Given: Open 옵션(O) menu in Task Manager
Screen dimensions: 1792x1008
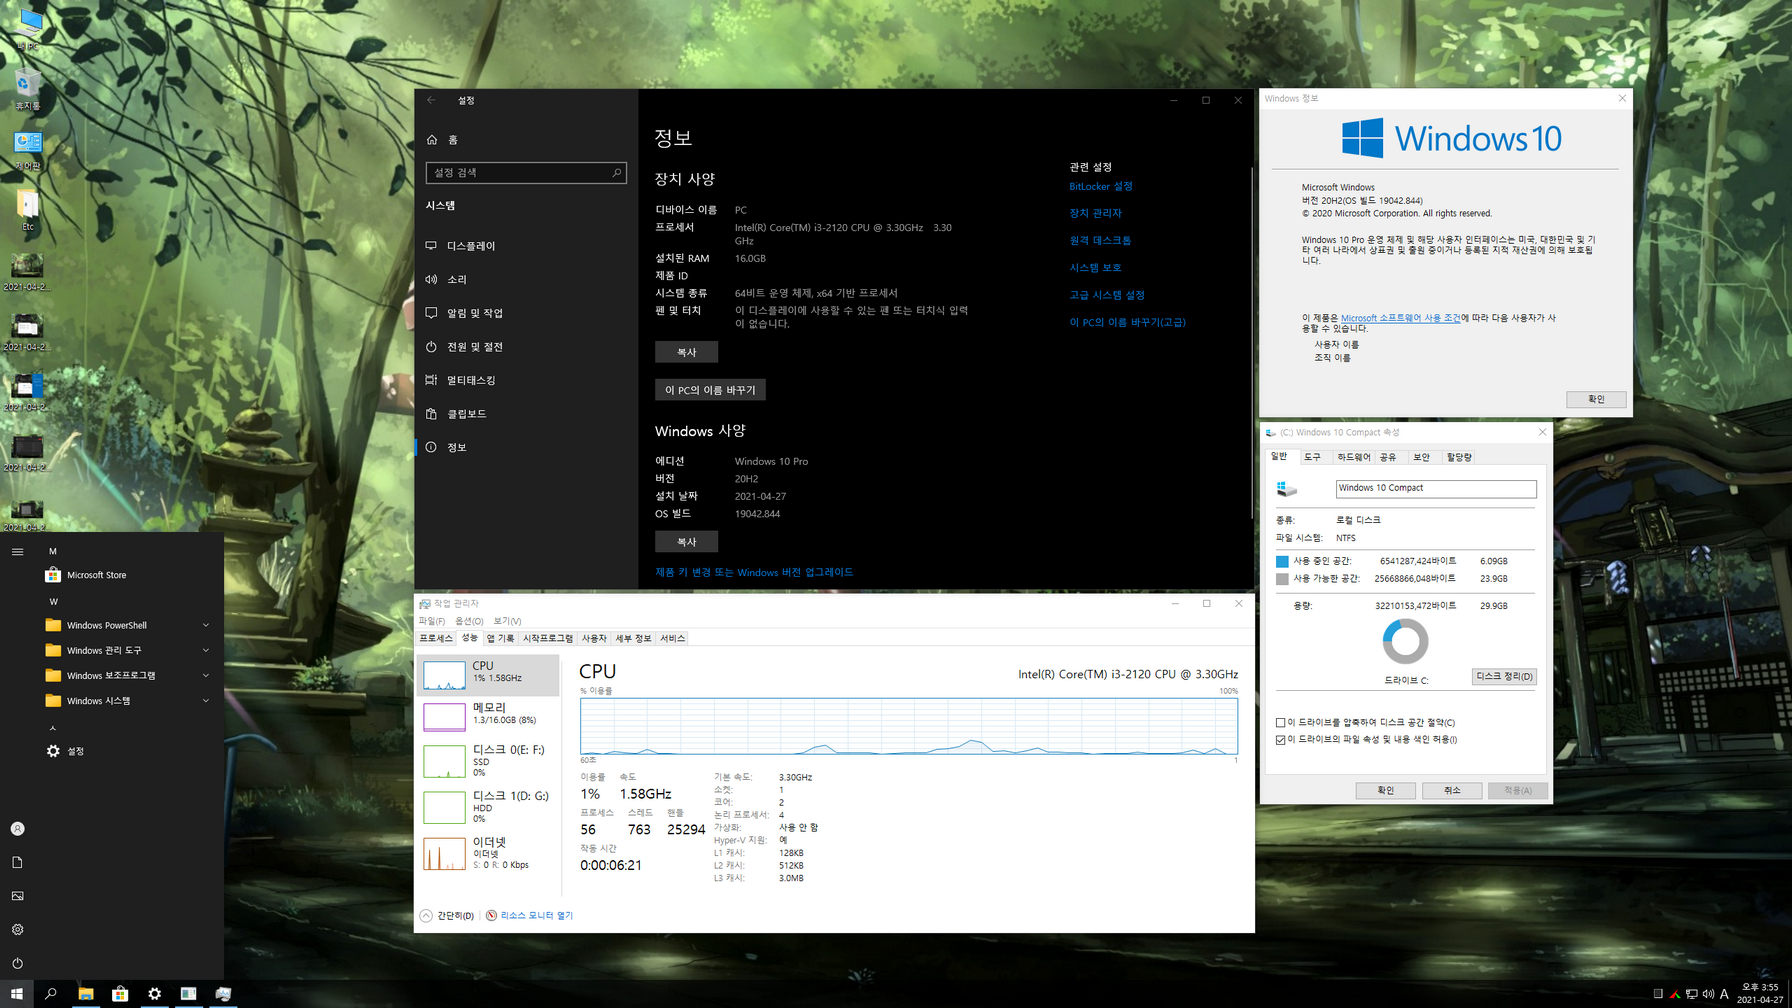Looking at the screenshot, I should click(x=469, y=621).
